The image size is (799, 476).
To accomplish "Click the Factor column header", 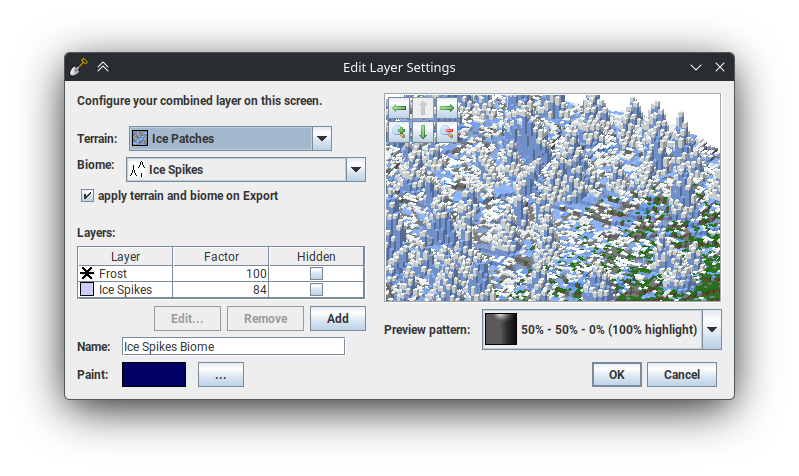I will click(221, 256).
